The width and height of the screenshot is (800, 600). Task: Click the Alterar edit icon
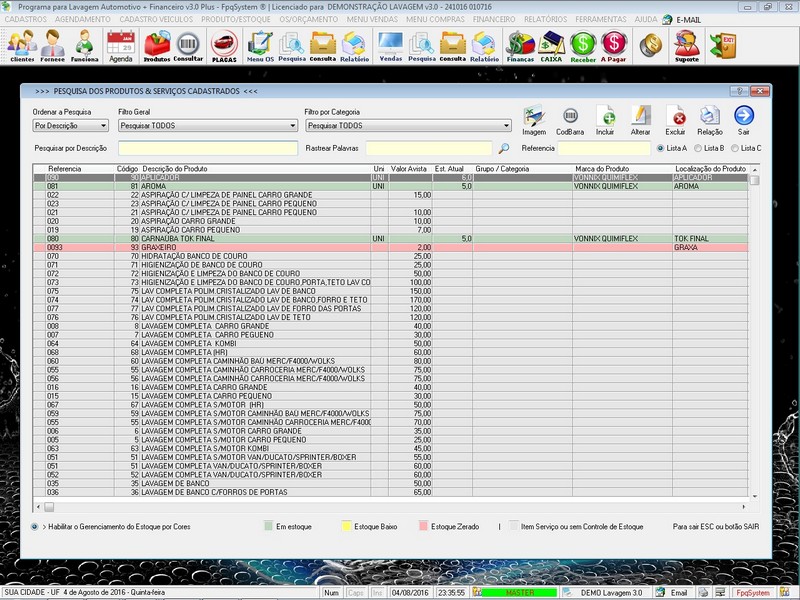pos(640,120)
